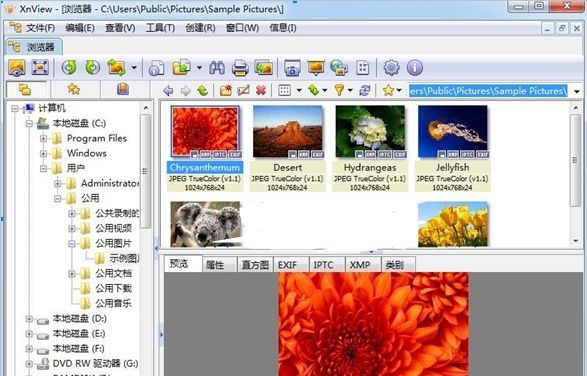Screen dimensions: 587x376
Task: Expand the Windows folder node
Action: [x=43, y=154]
